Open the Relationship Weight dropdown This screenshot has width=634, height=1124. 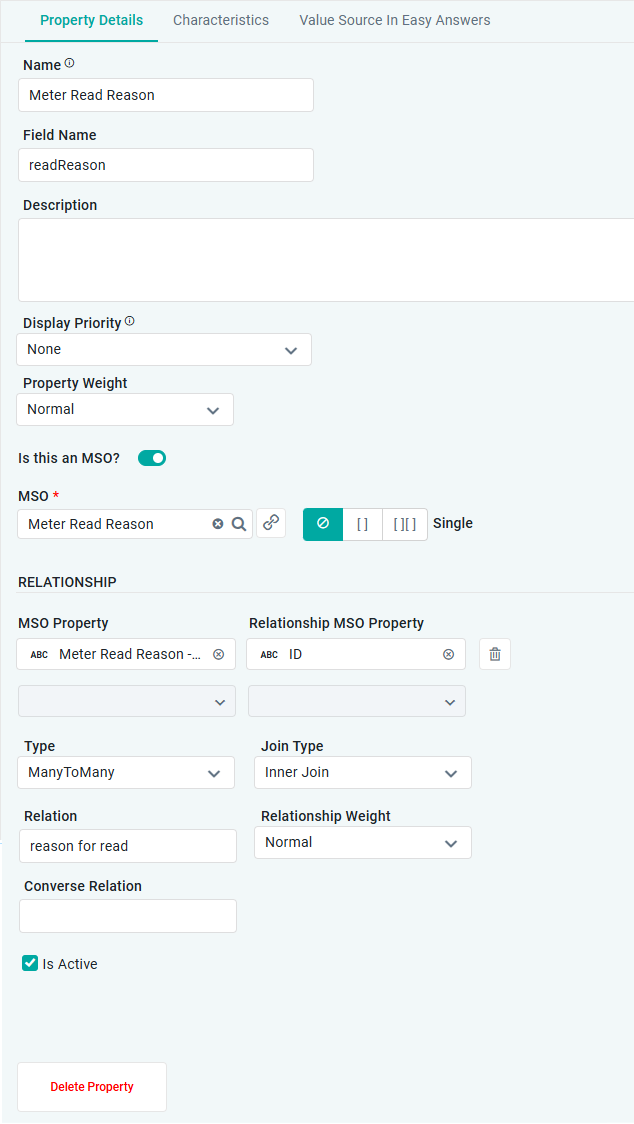click(x=363, y=843)
